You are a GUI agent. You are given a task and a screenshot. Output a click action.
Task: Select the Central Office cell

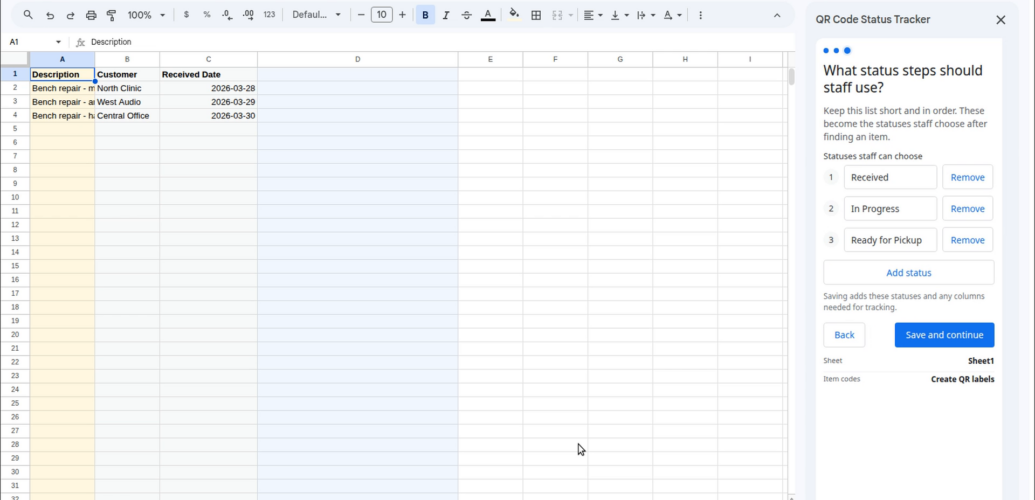click(x=127, y=116)
